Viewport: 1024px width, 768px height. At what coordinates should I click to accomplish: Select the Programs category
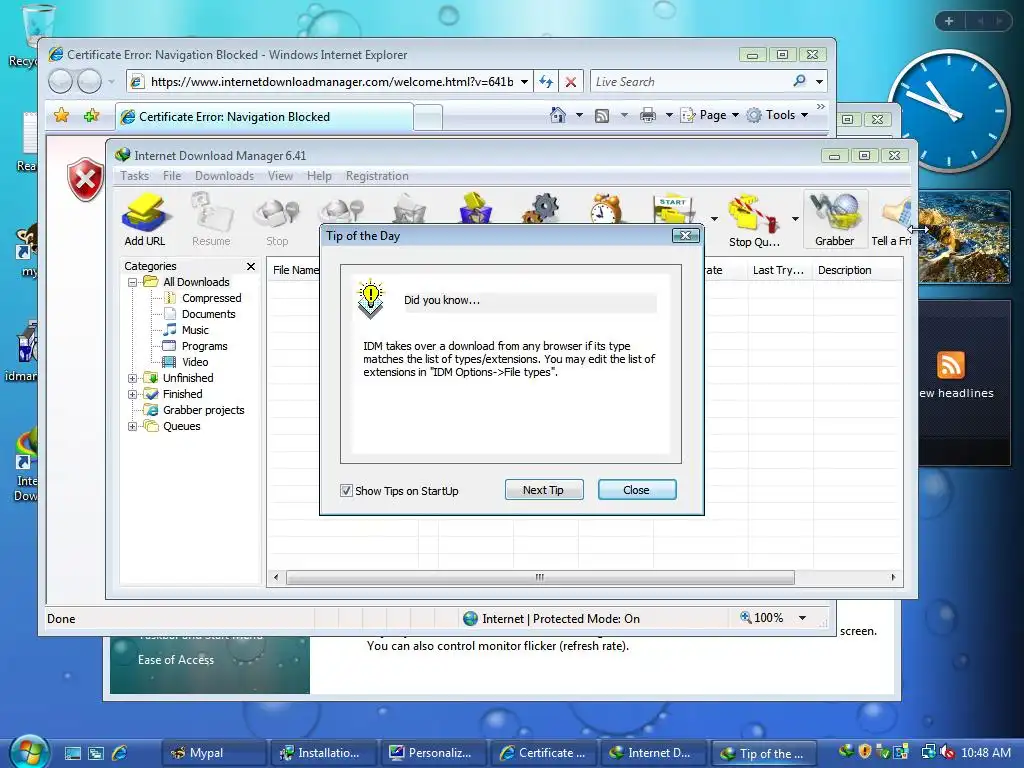pos(204,346)
